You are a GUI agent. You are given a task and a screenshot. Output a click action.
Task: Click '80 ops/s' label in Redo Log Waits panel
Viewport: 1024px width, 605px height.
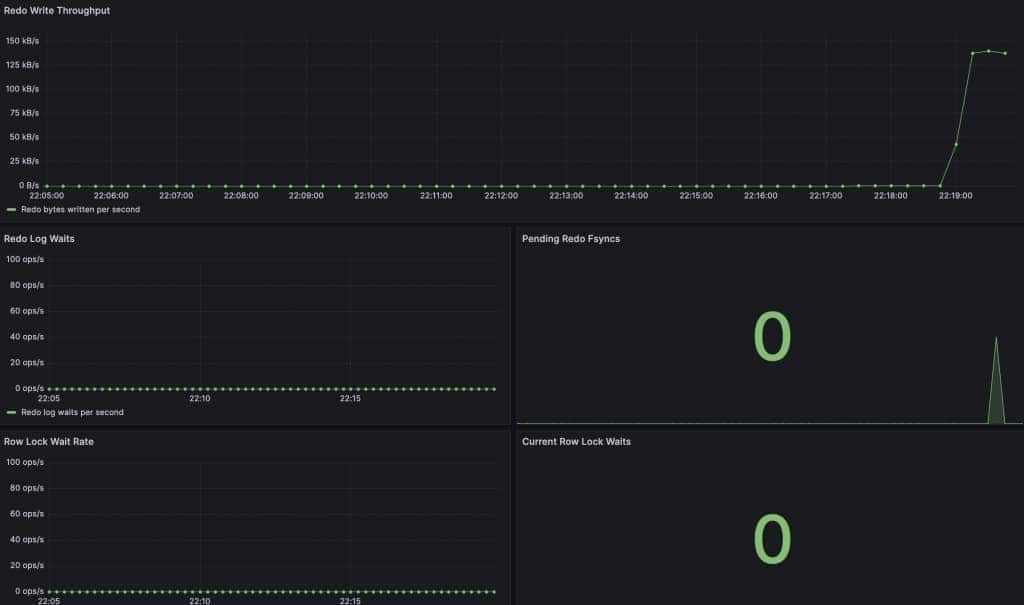pos(27,286)
